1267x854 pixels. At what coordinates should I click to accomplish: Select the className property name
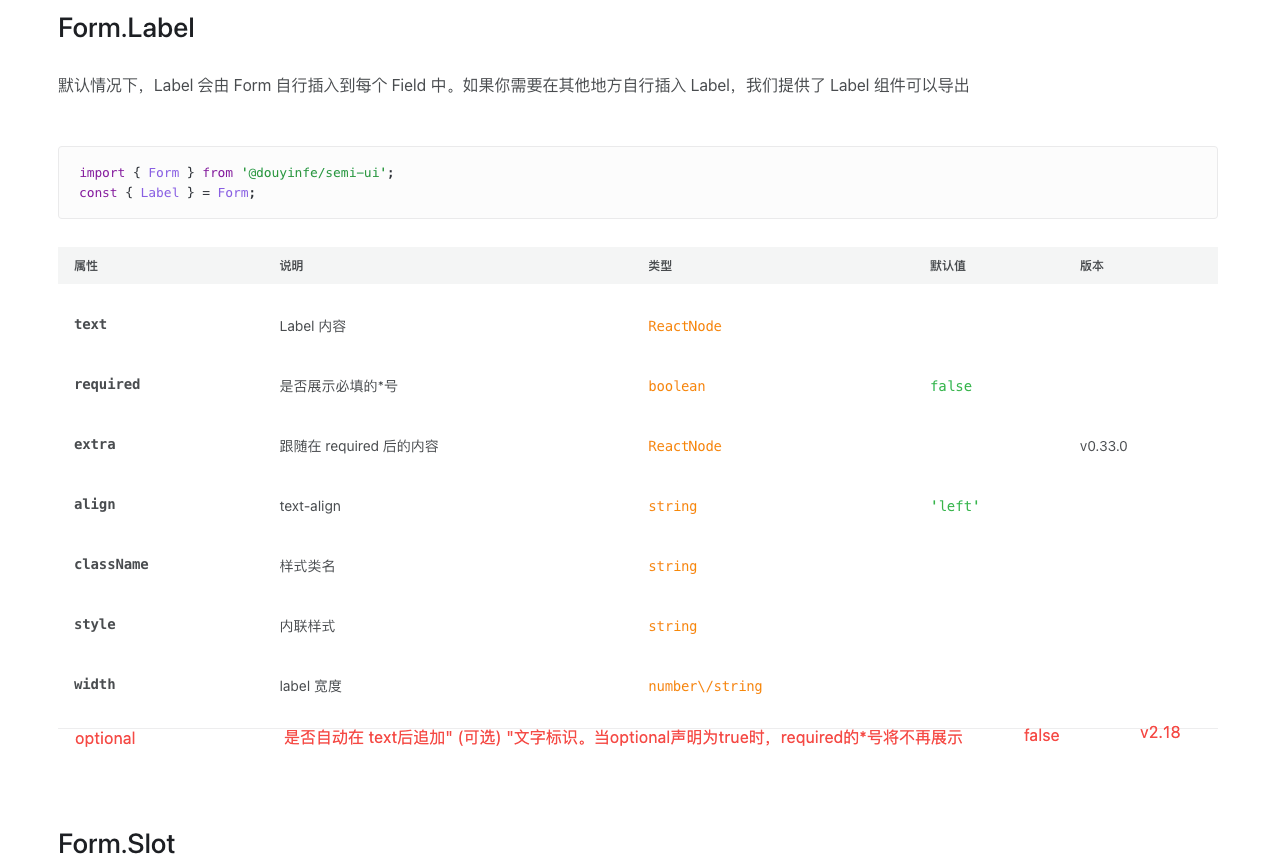point(111,564)
